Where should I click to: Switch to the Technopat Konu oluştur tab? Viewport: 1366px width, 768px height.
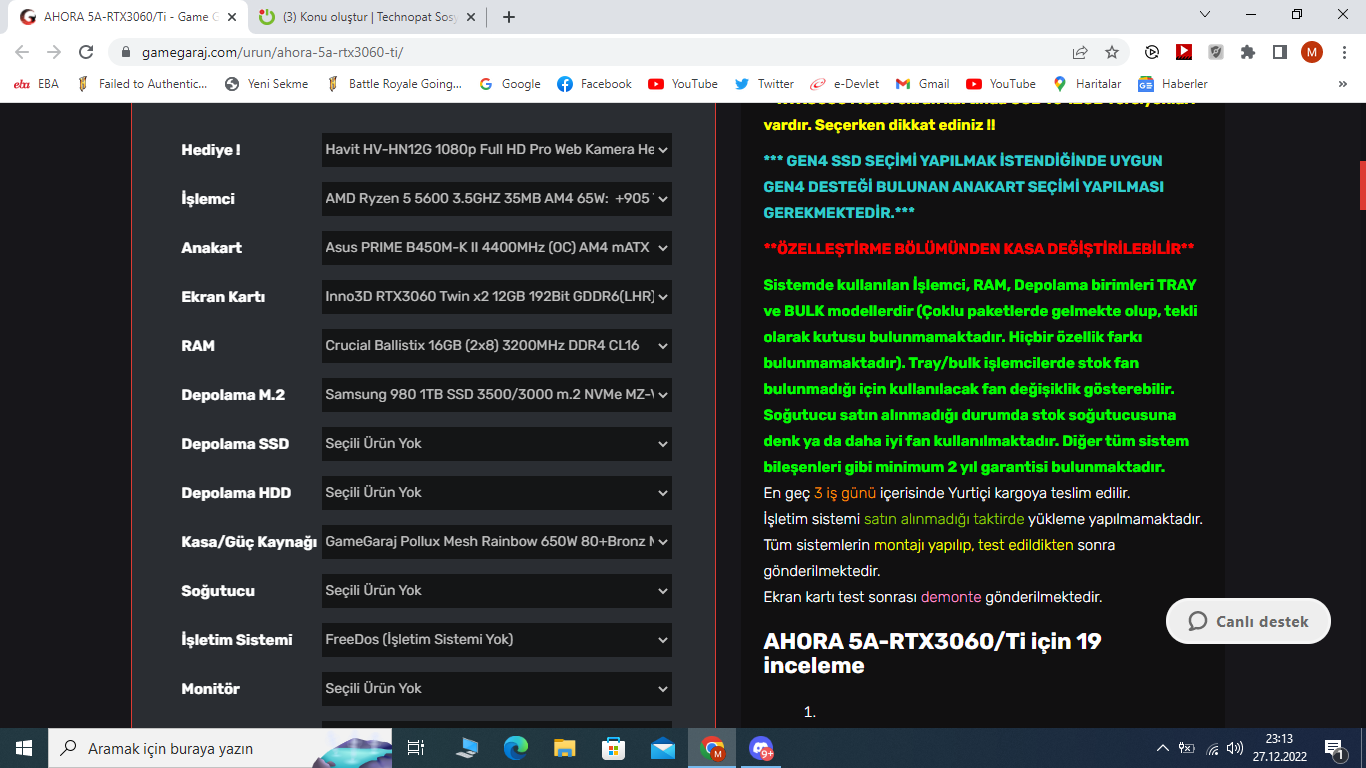367,17
